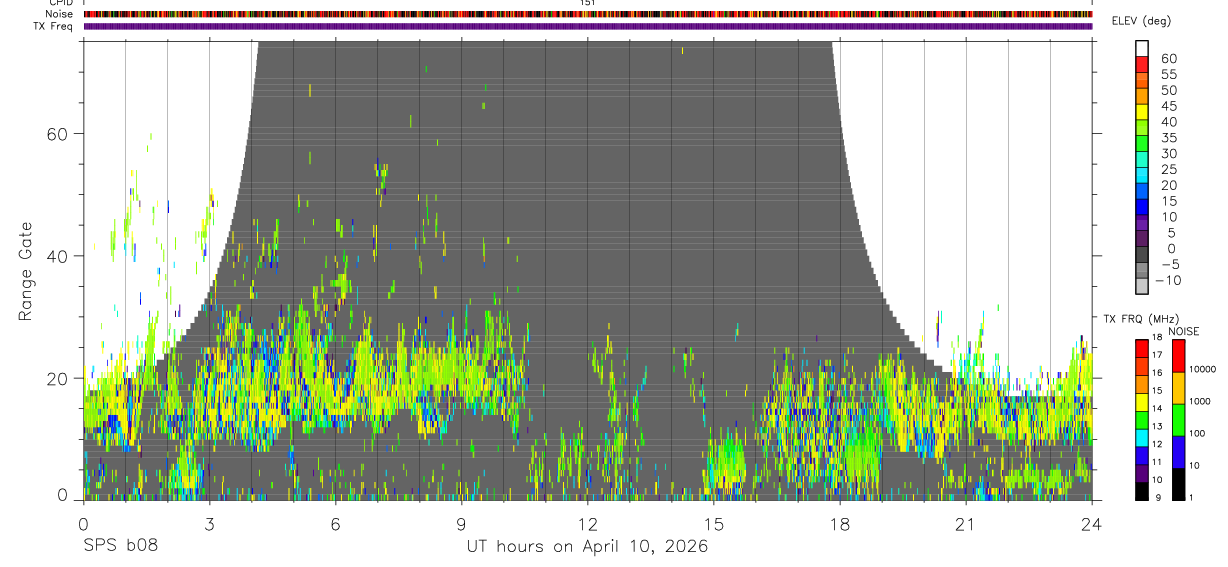This screenshot has height=567, width=1228.
Task: Select the 'Range Gate' y-axis label
Action: pyautogui.click(x=28, y=272)
